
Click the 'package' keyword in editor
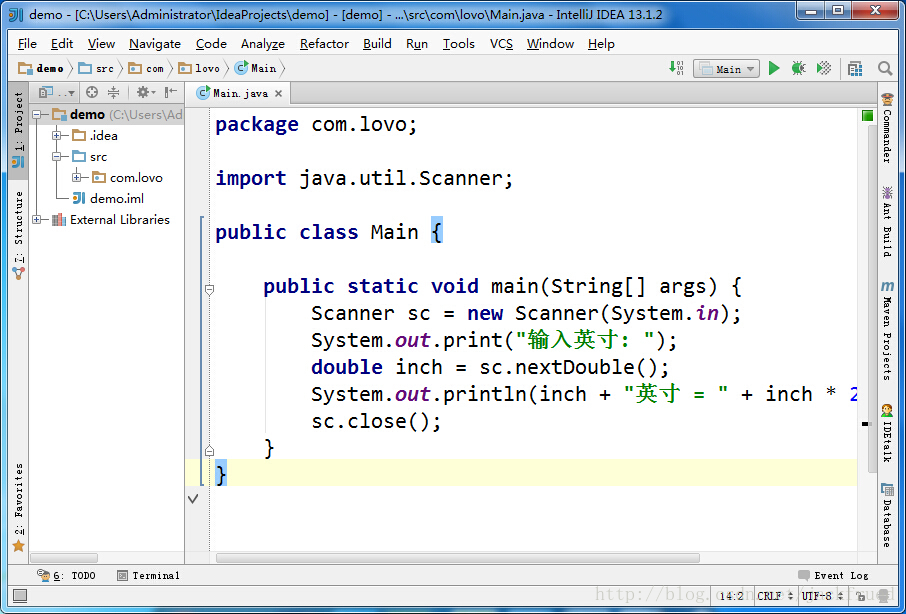[257, 125]
